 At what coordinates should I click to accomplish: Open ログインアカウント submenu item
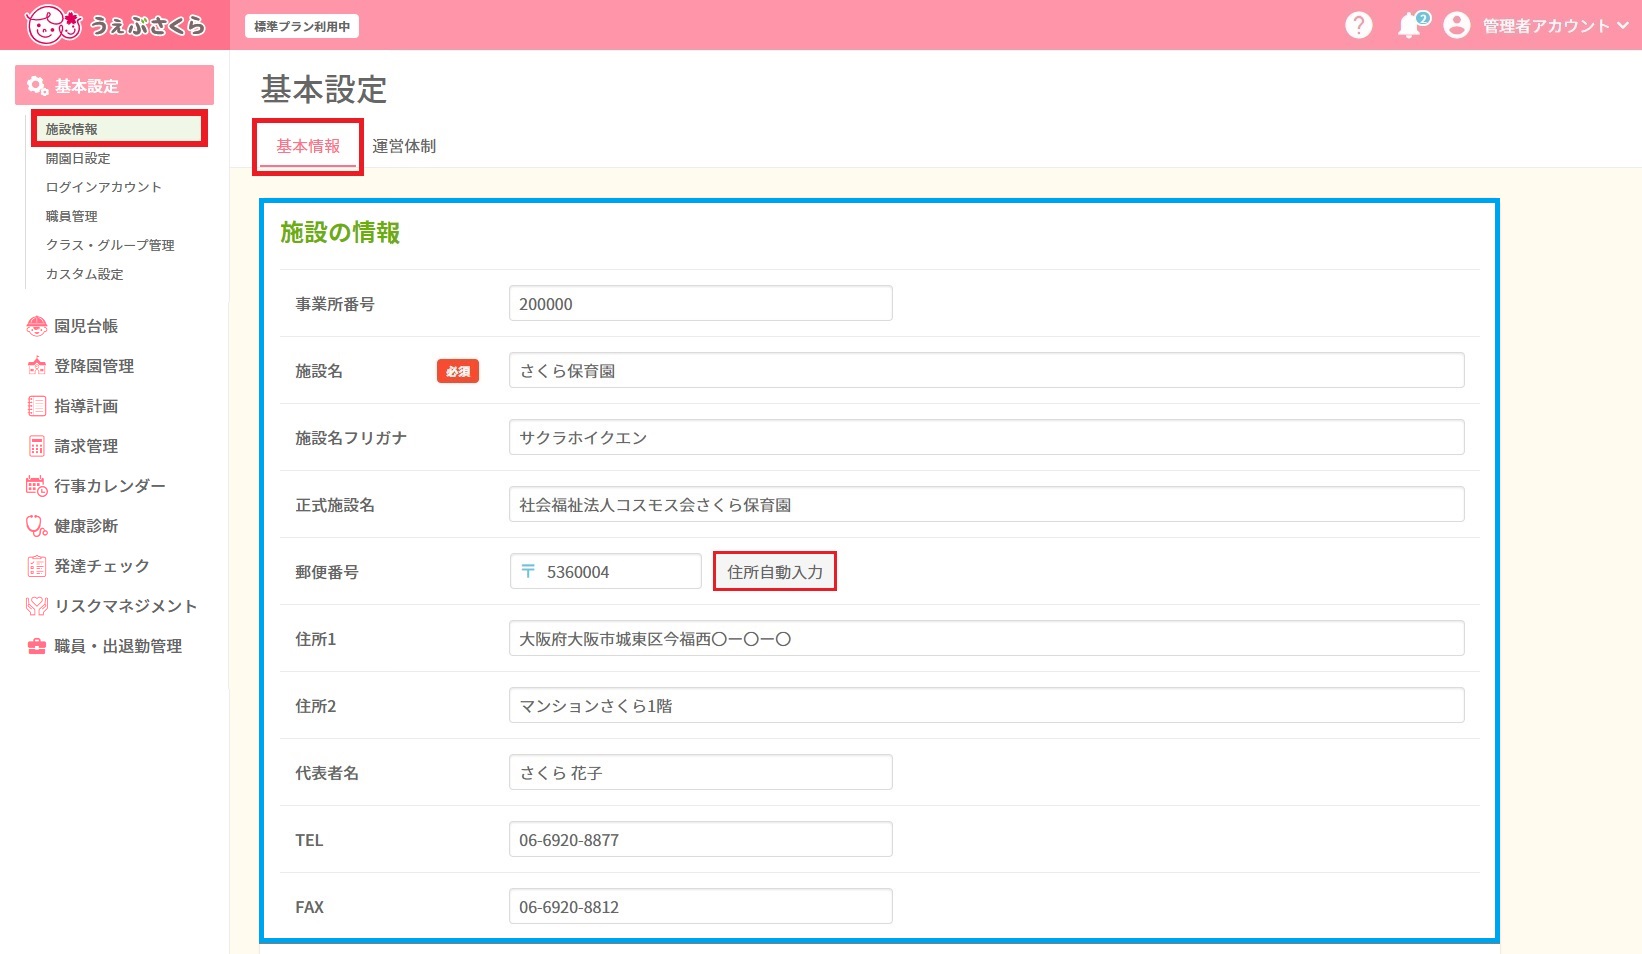pyautogui.click(x=103, y=187)
